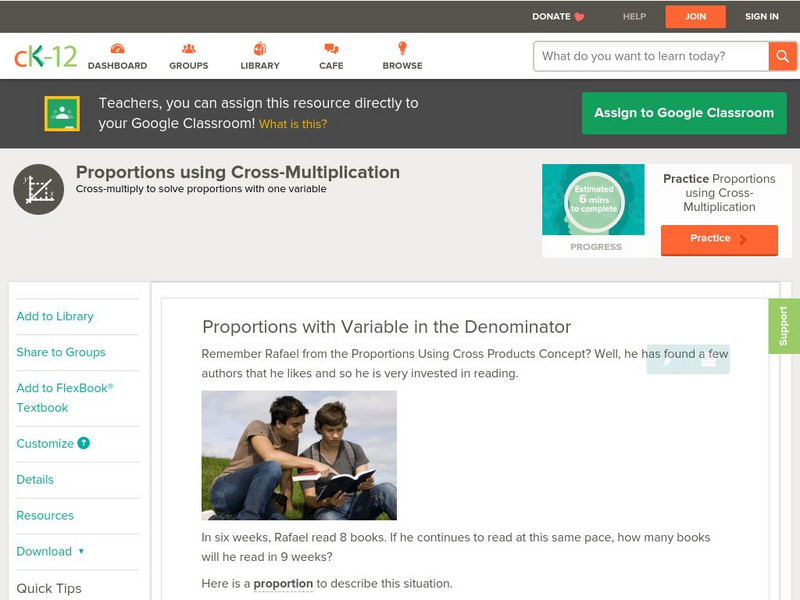Viewport: 800px width, 600px height.
Task: Select the LIBRARY menu label
Action: pos(260,66)
